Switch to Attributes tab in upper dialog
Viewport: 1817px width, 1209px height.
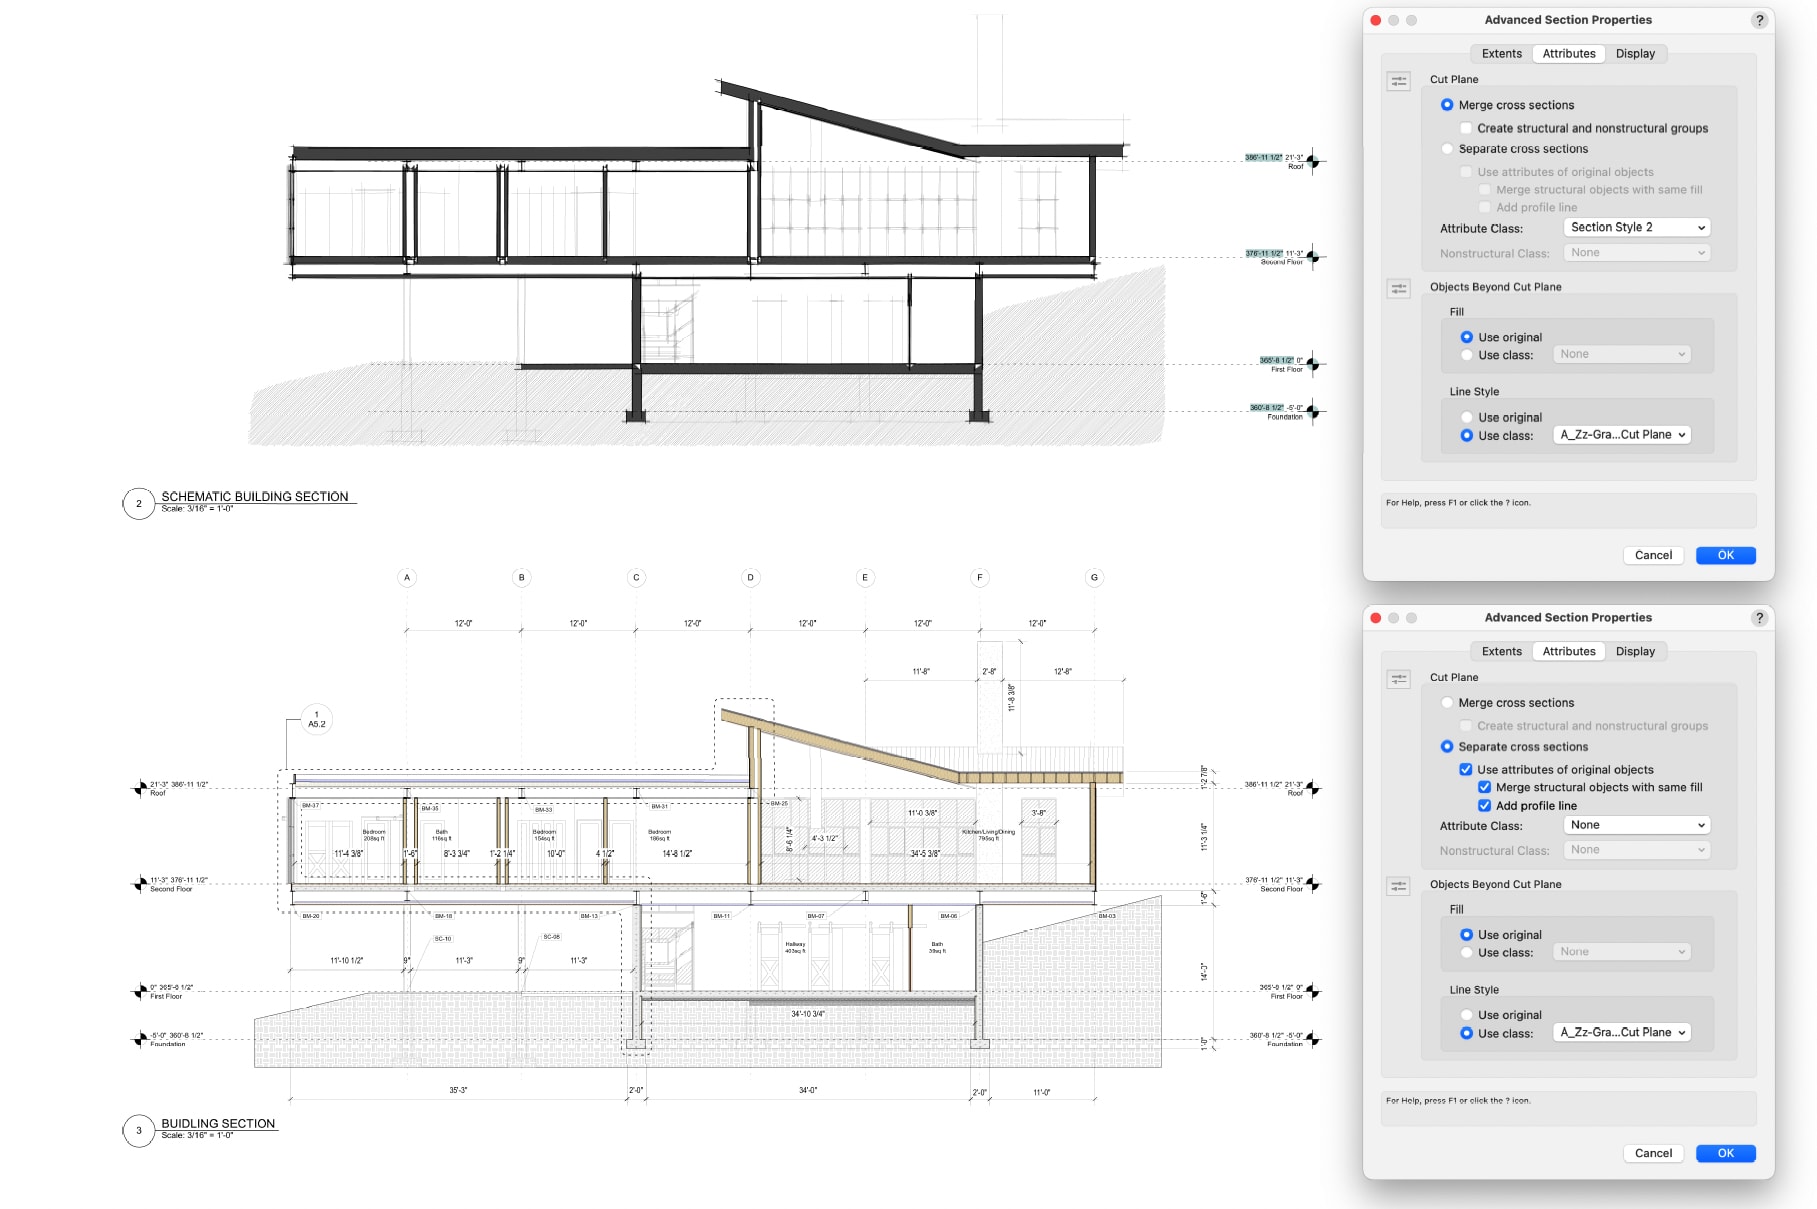(1569, 54)
